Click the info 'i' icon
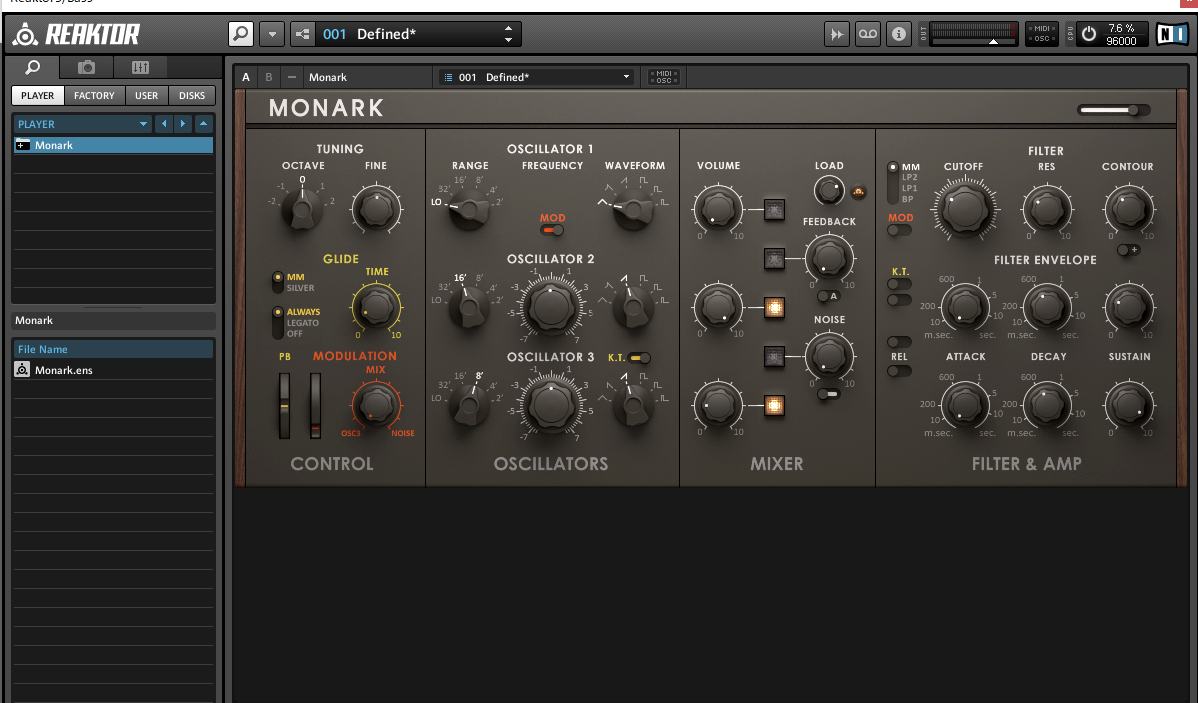Screen dimensions: 1198x703 point(898,34)
